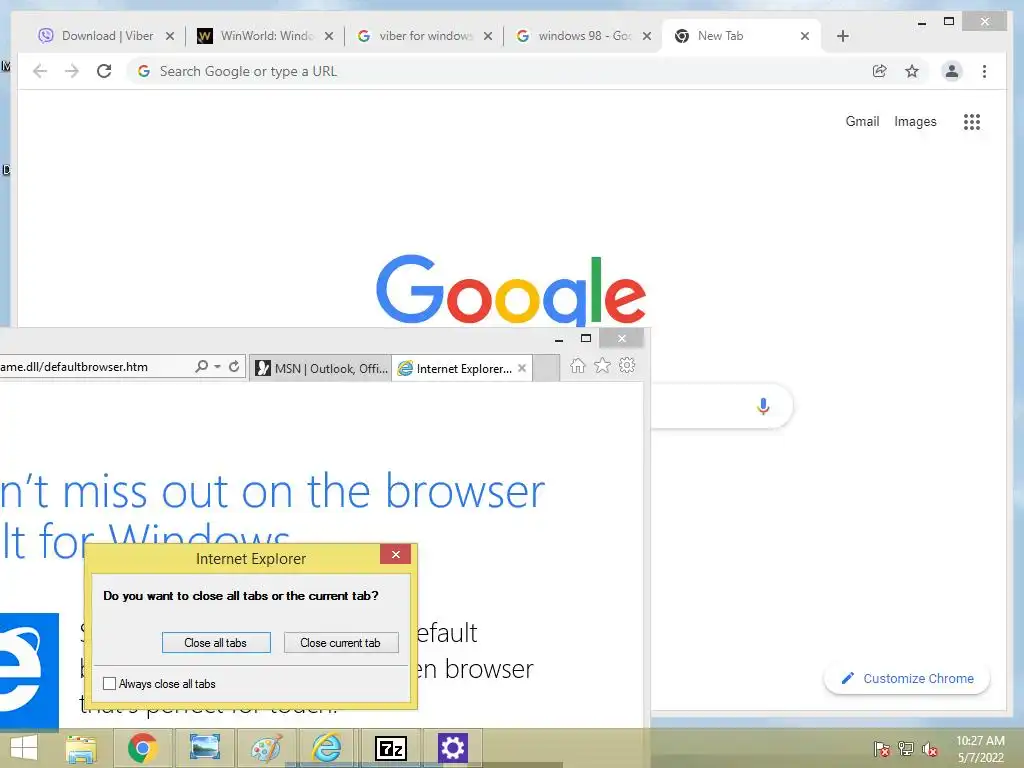Reload the page in Chrome

pos(104,71)
